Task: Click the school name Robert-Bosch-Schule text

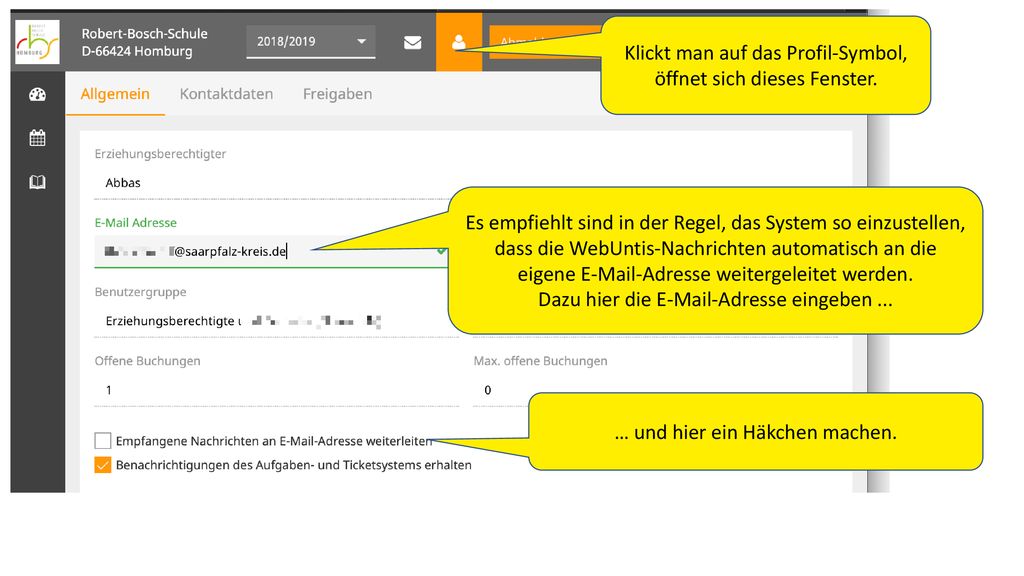Action: click(144, 34)
